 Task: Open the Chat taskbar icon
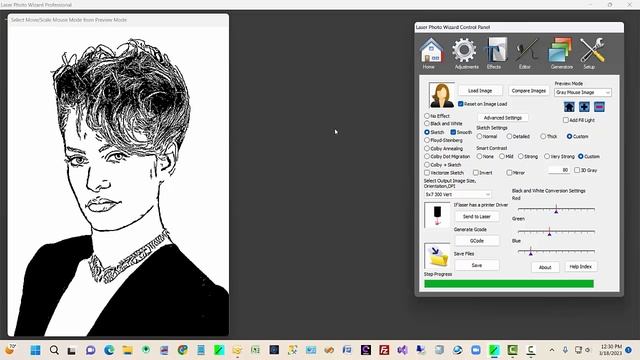pyautogui.click(x=91, y=350)
